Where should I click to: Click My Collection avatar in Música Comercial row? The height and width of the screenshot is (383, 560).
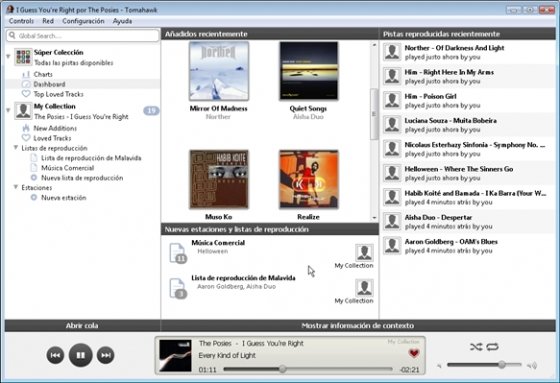pos(364,253)
